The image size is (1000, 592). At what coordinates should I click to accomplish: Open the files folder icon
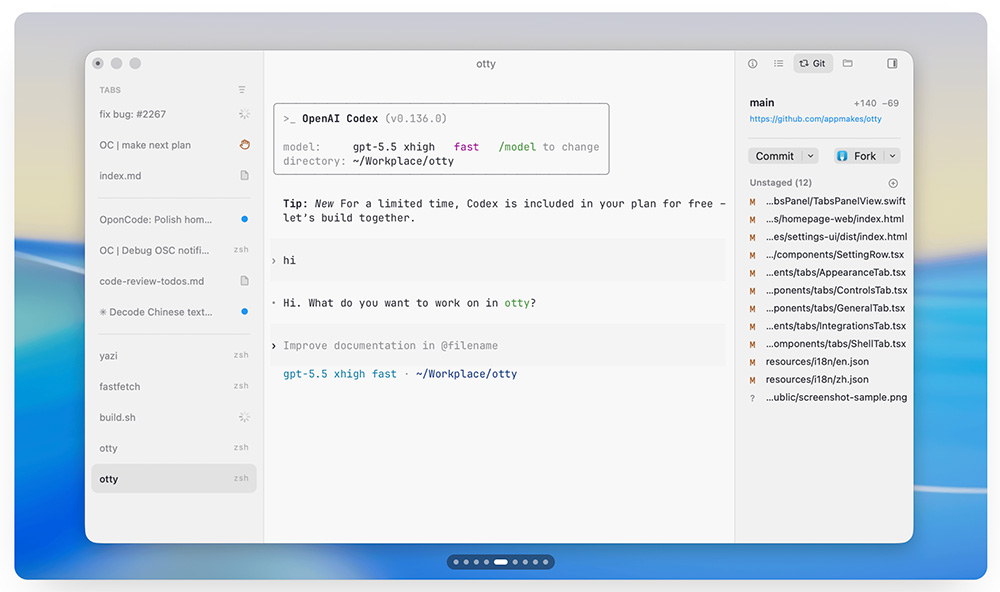pyautogui.click(x=848, y=63)
